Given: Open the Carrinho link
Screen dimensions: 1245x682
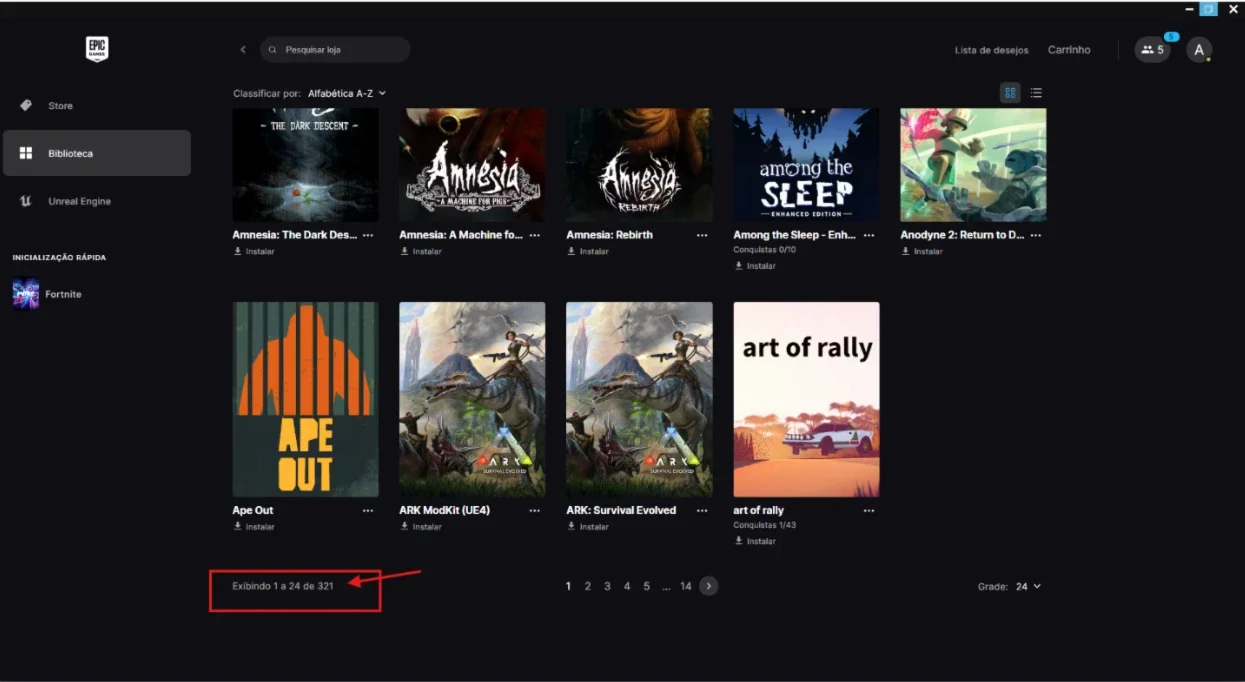Looking at the screenshot, I should (x=1069, y=50).
